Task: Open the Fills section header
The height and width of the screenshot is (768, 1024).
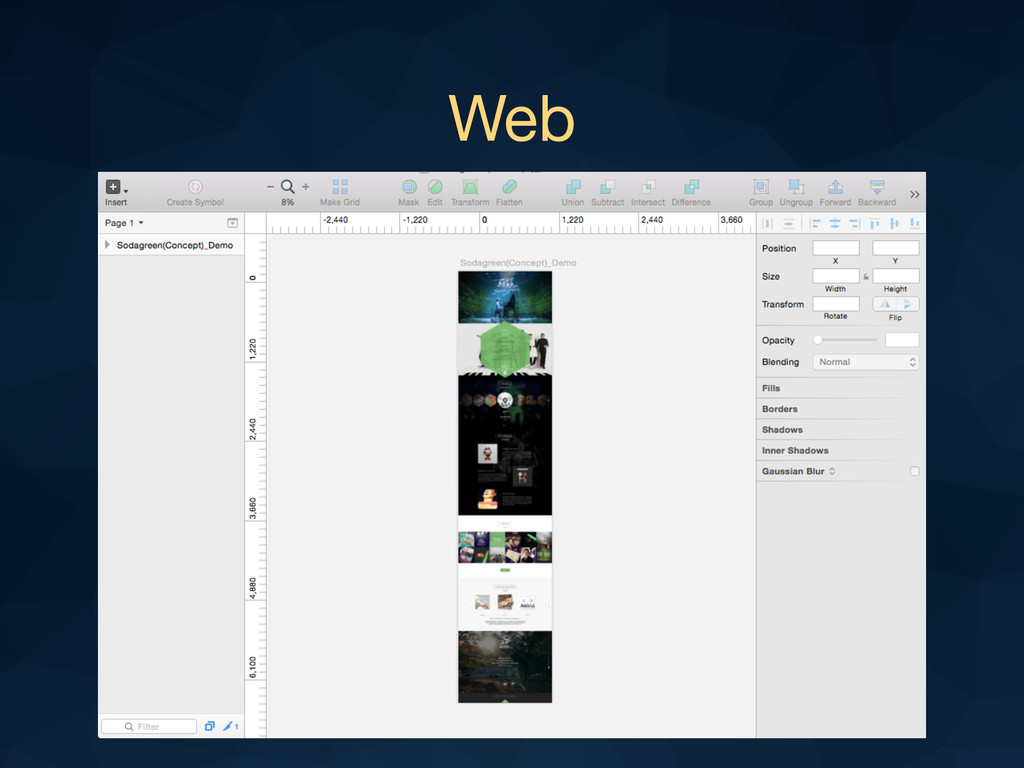Action: coord(771,388)
